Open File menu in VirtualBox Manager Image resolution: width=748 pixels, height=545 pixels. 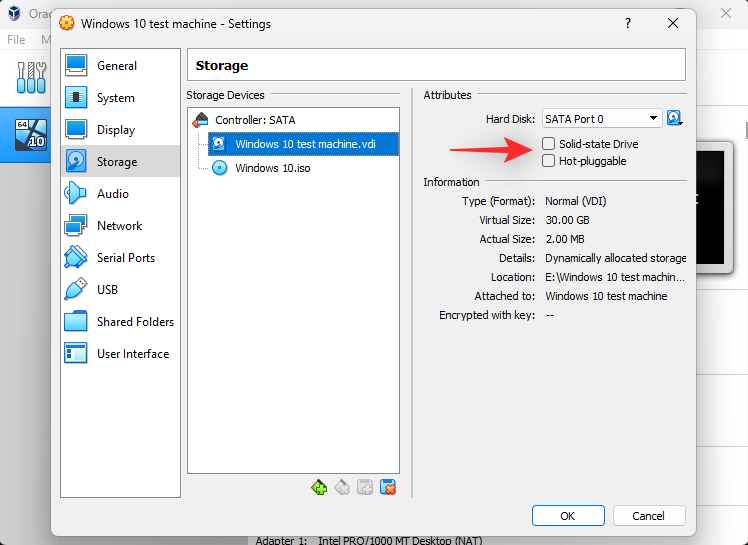(16, 40)
